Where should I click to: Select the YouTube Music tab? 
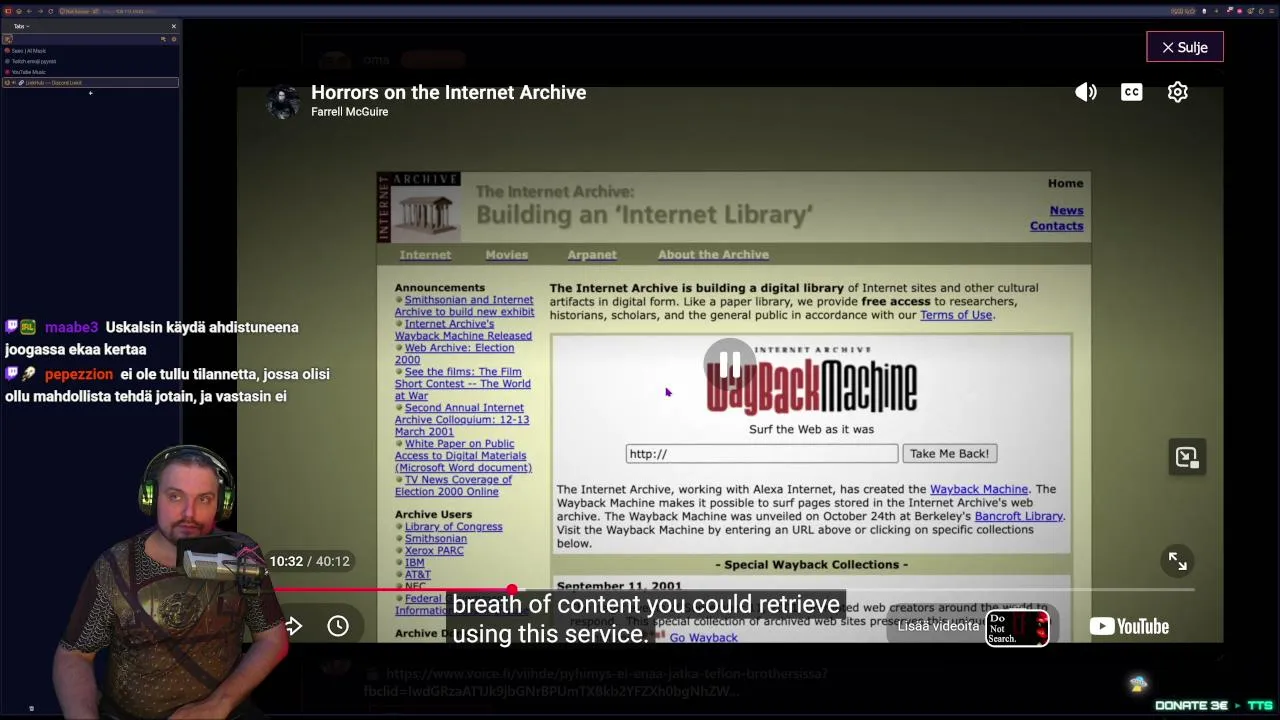[x=90, y=72]
